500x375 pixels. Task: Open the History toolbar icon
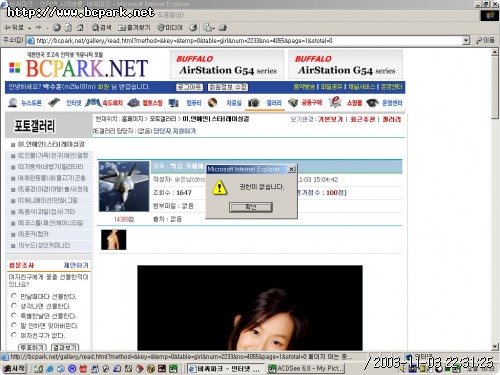[193, 28]
